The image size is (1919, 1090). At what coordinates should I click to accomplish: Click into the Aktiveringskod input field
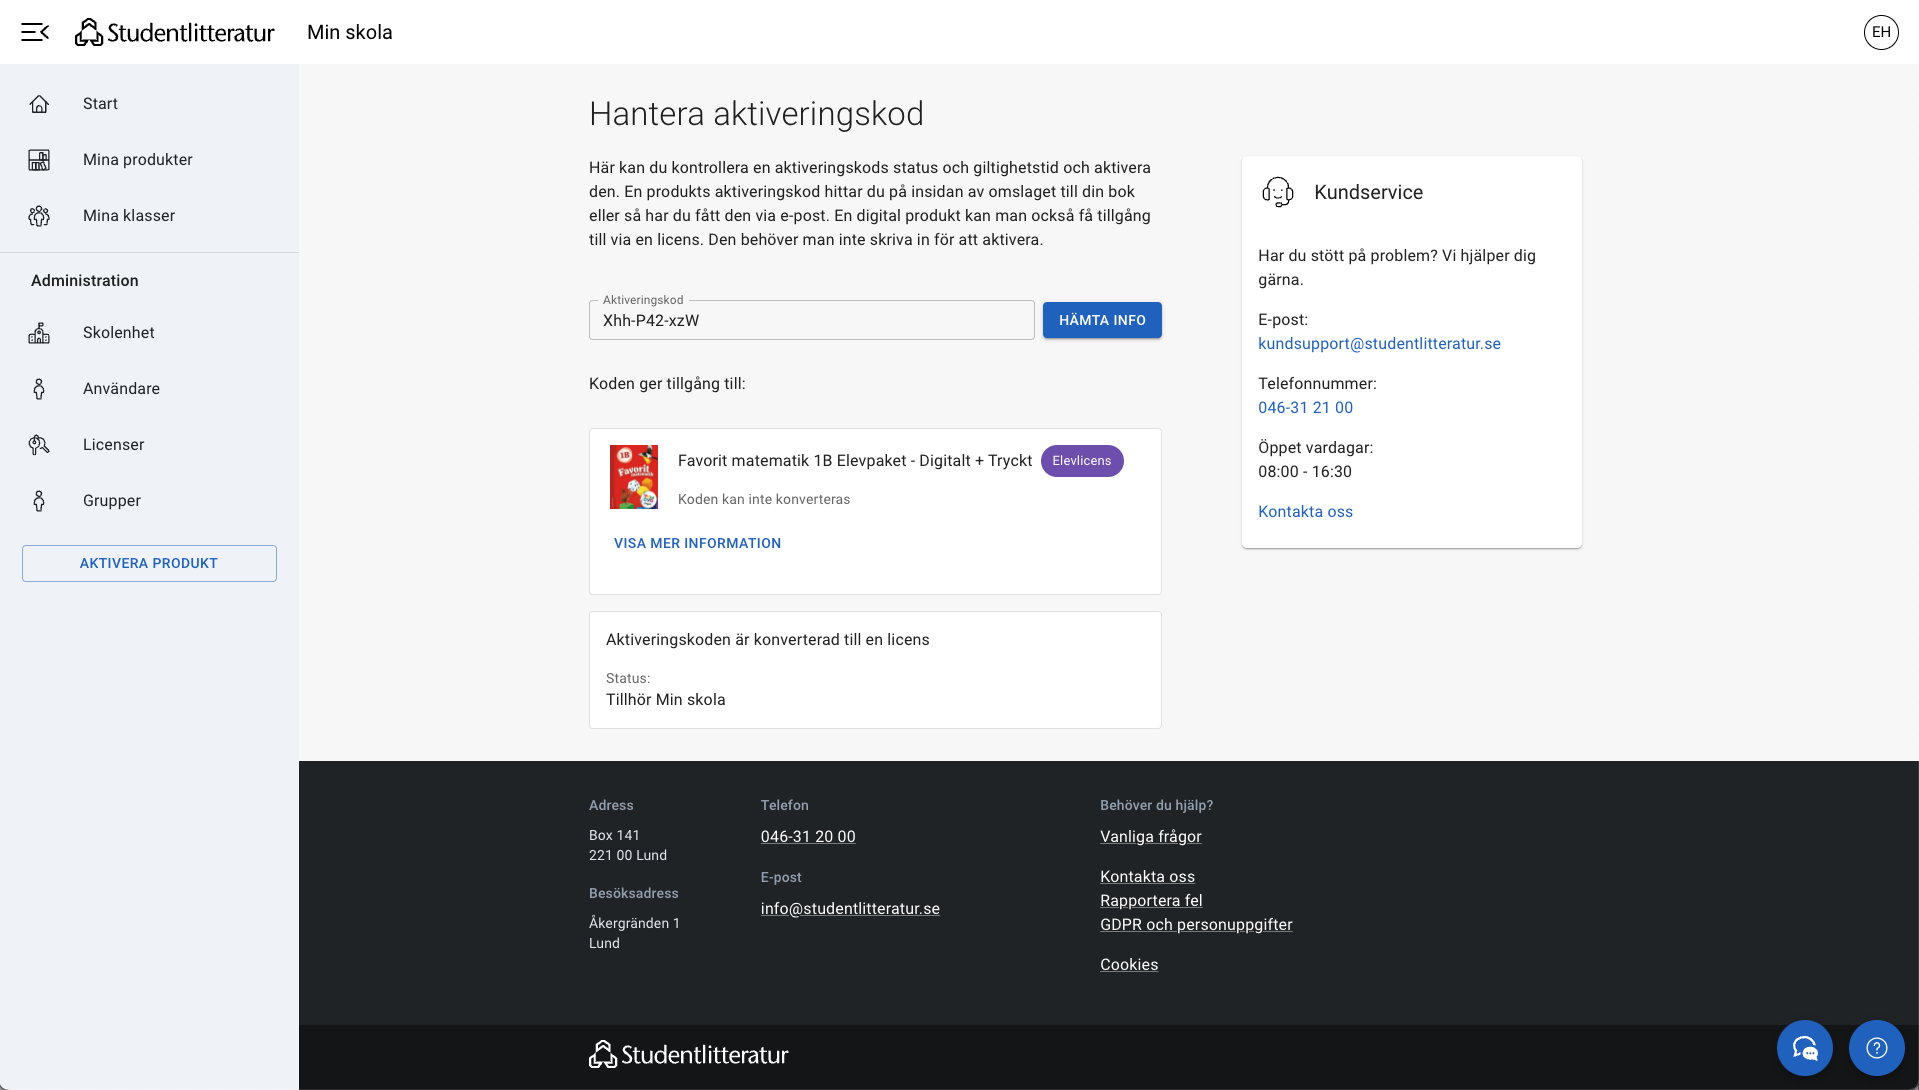tap(811, 320)
